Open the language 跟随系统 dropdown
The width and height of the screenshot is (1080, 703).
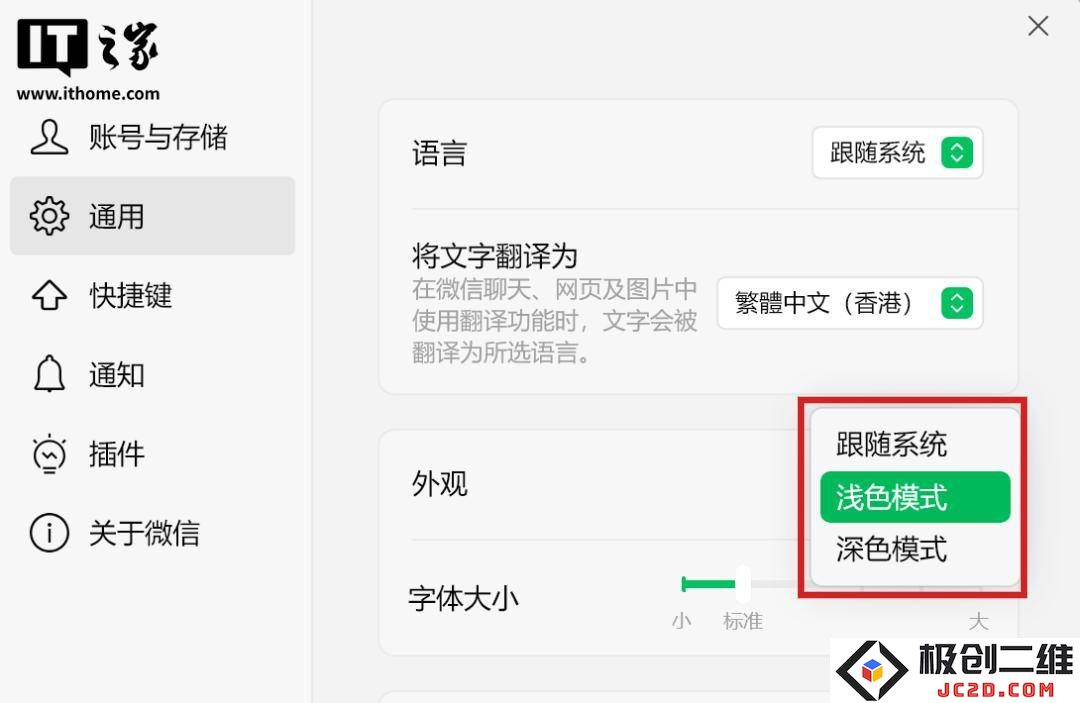click(896, 153)
